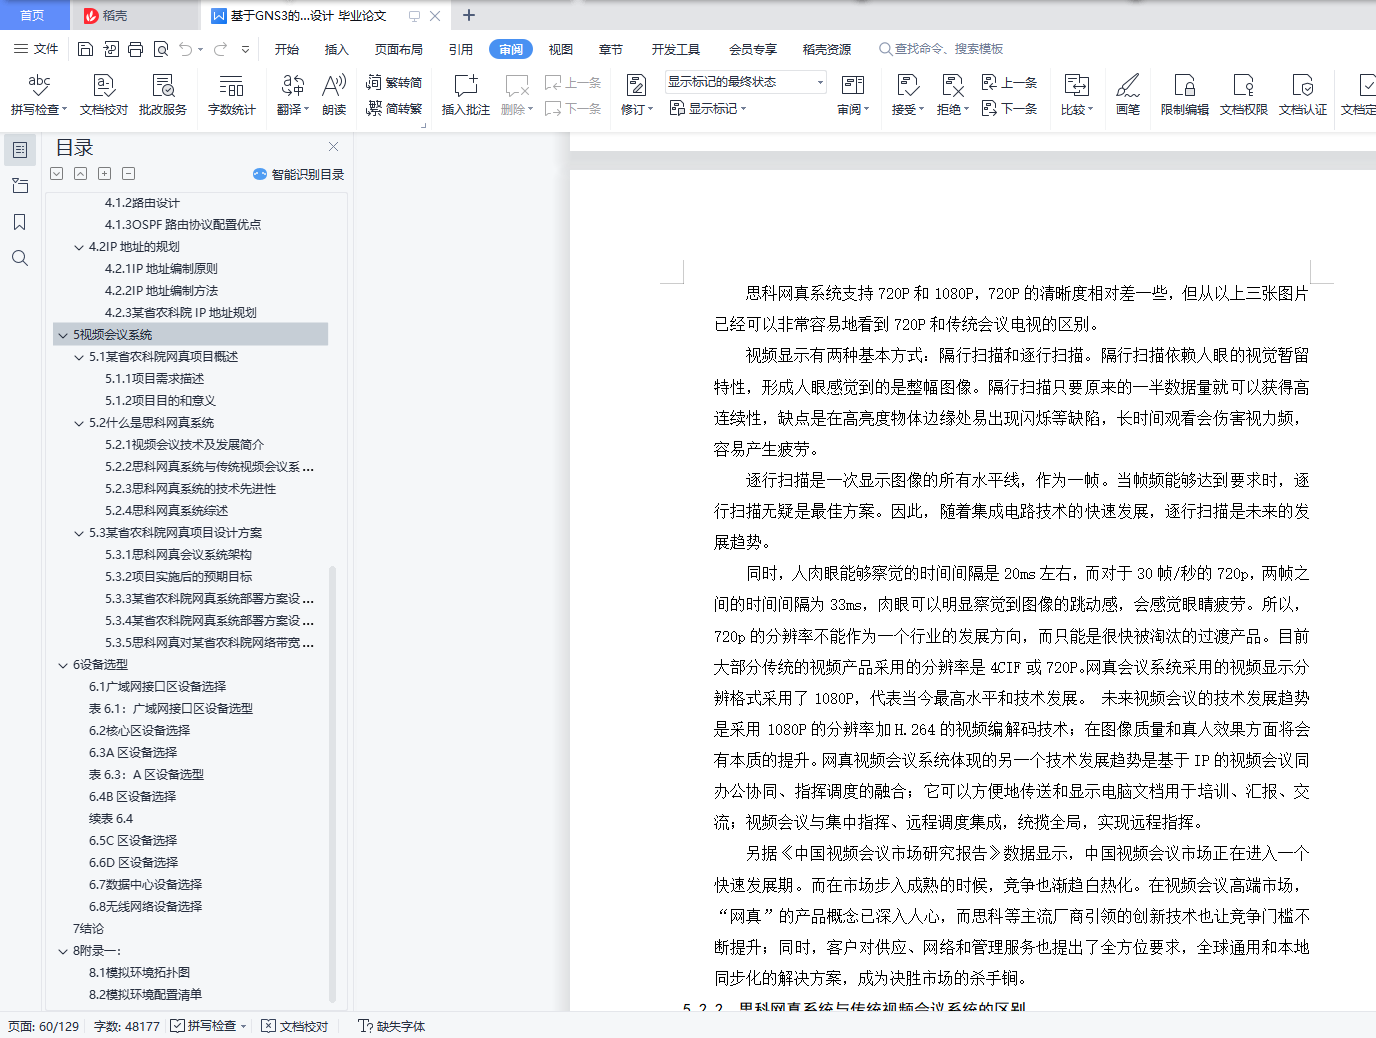Select 6.2核心区设备选择 in the outline

coord(139,731)
